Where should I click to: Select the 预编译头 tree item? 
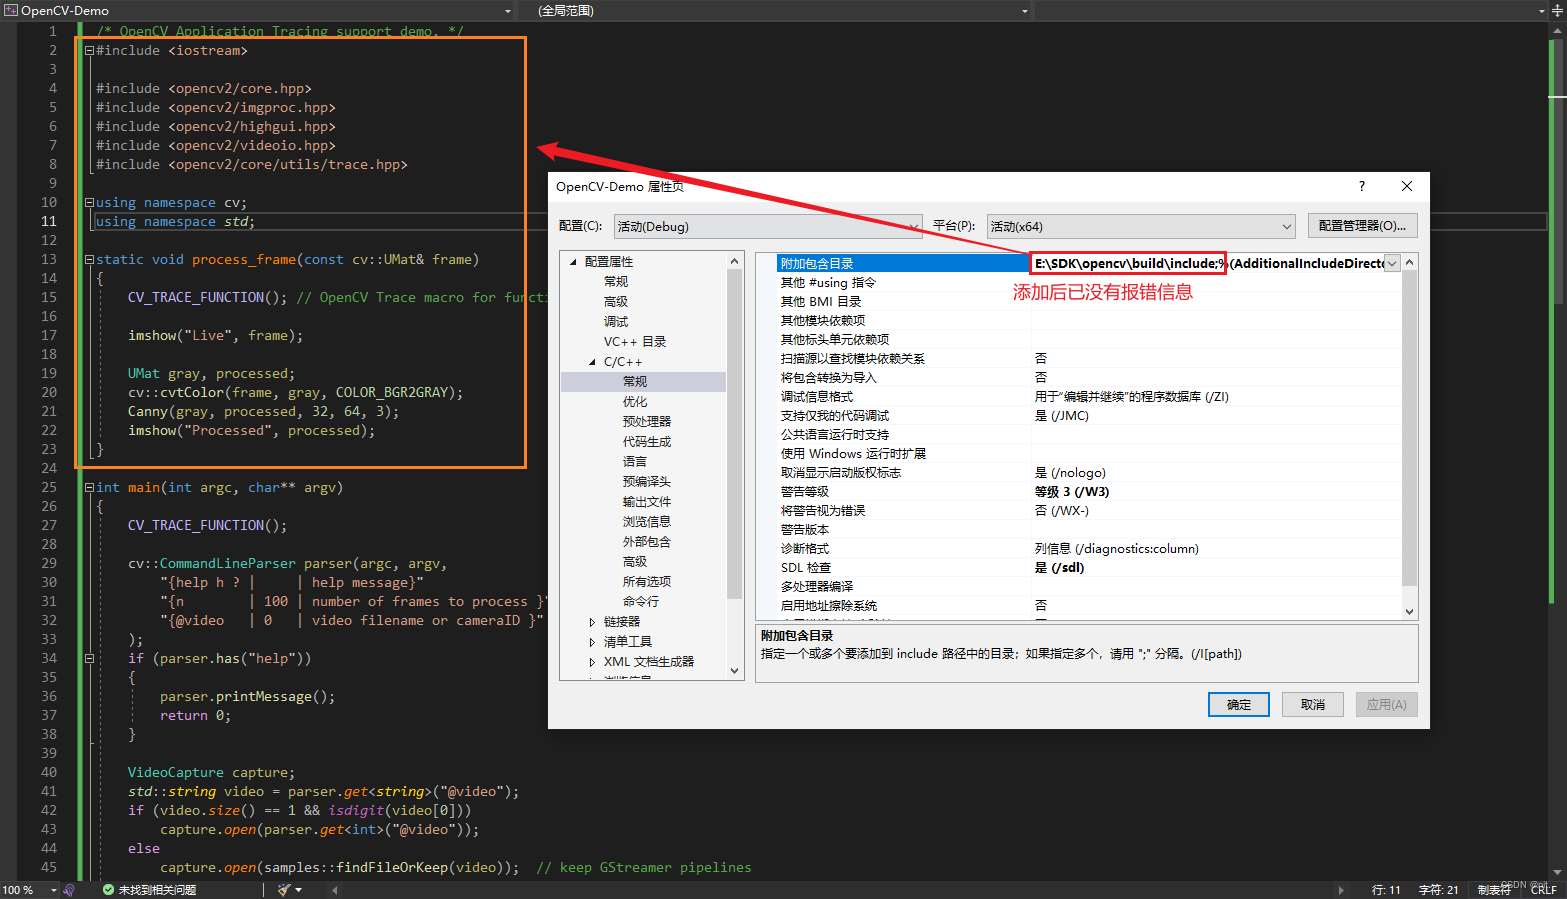pos(647,482)
